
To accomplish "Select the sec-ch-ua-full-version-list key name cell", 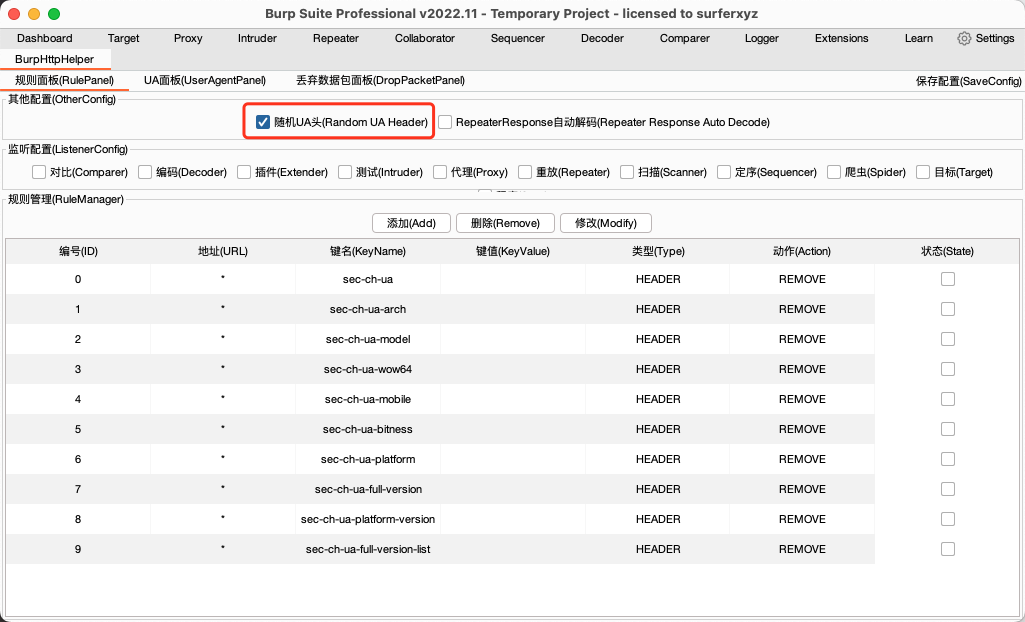I will pyautogui.click(x=368, y=549).
